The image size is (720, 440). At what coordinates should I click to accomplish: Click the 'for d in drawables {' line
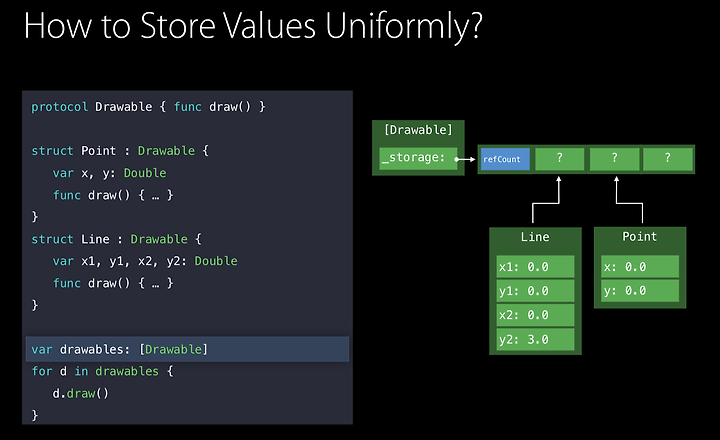pos(102,371)
